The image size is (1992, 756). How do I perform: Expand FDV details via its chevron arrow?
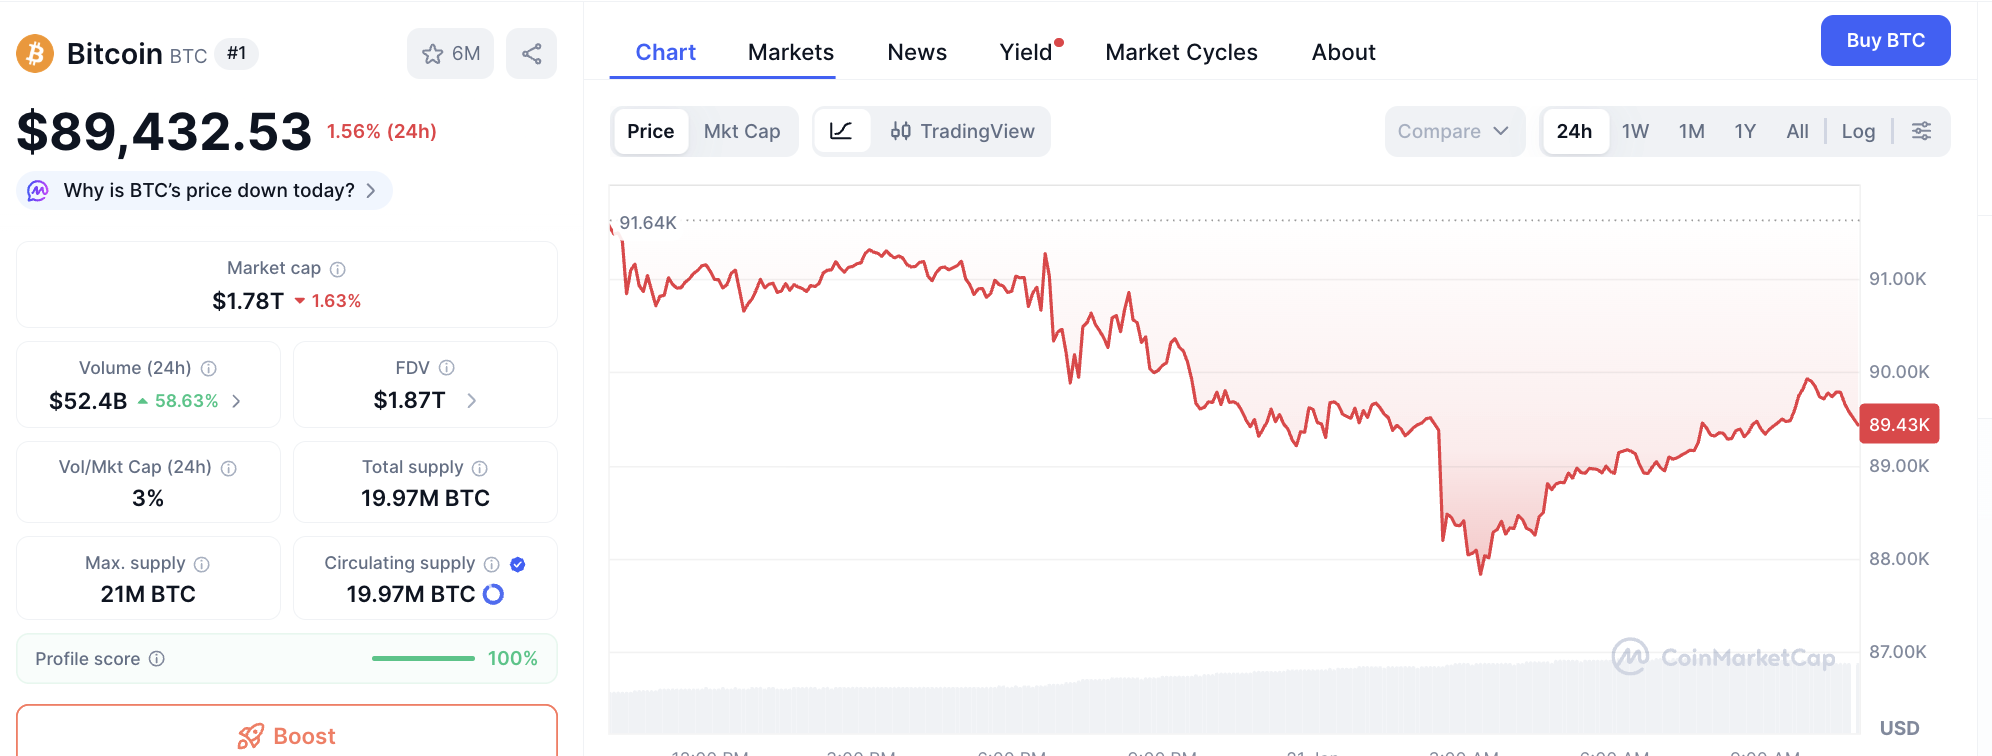click(x=471, y=400)
